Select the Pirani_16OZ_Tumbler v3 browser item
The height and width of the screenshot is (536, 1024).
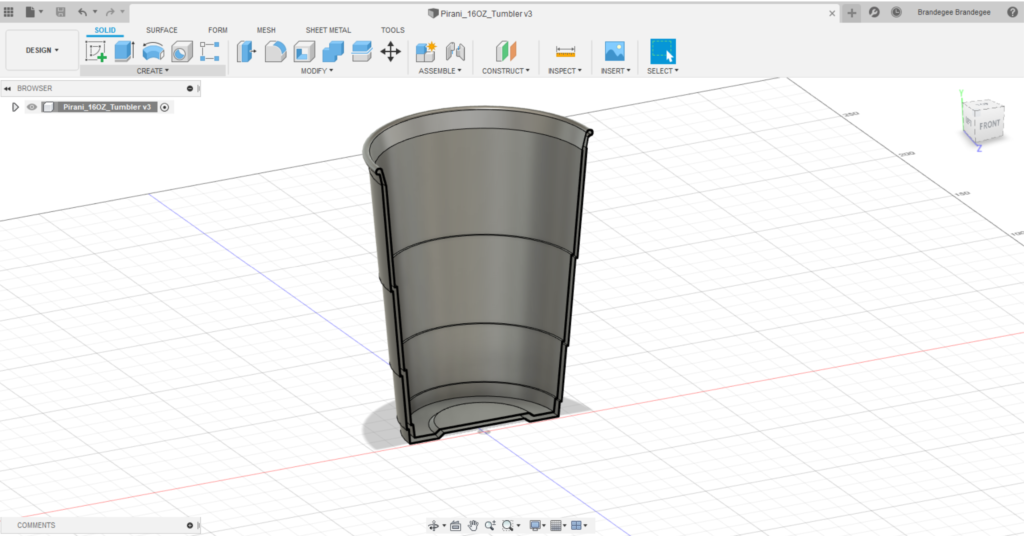[107, 107]
